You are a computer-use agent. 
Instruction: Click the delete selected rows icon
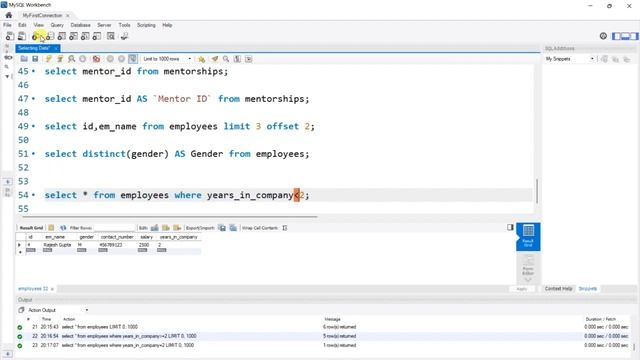[177, 228]
